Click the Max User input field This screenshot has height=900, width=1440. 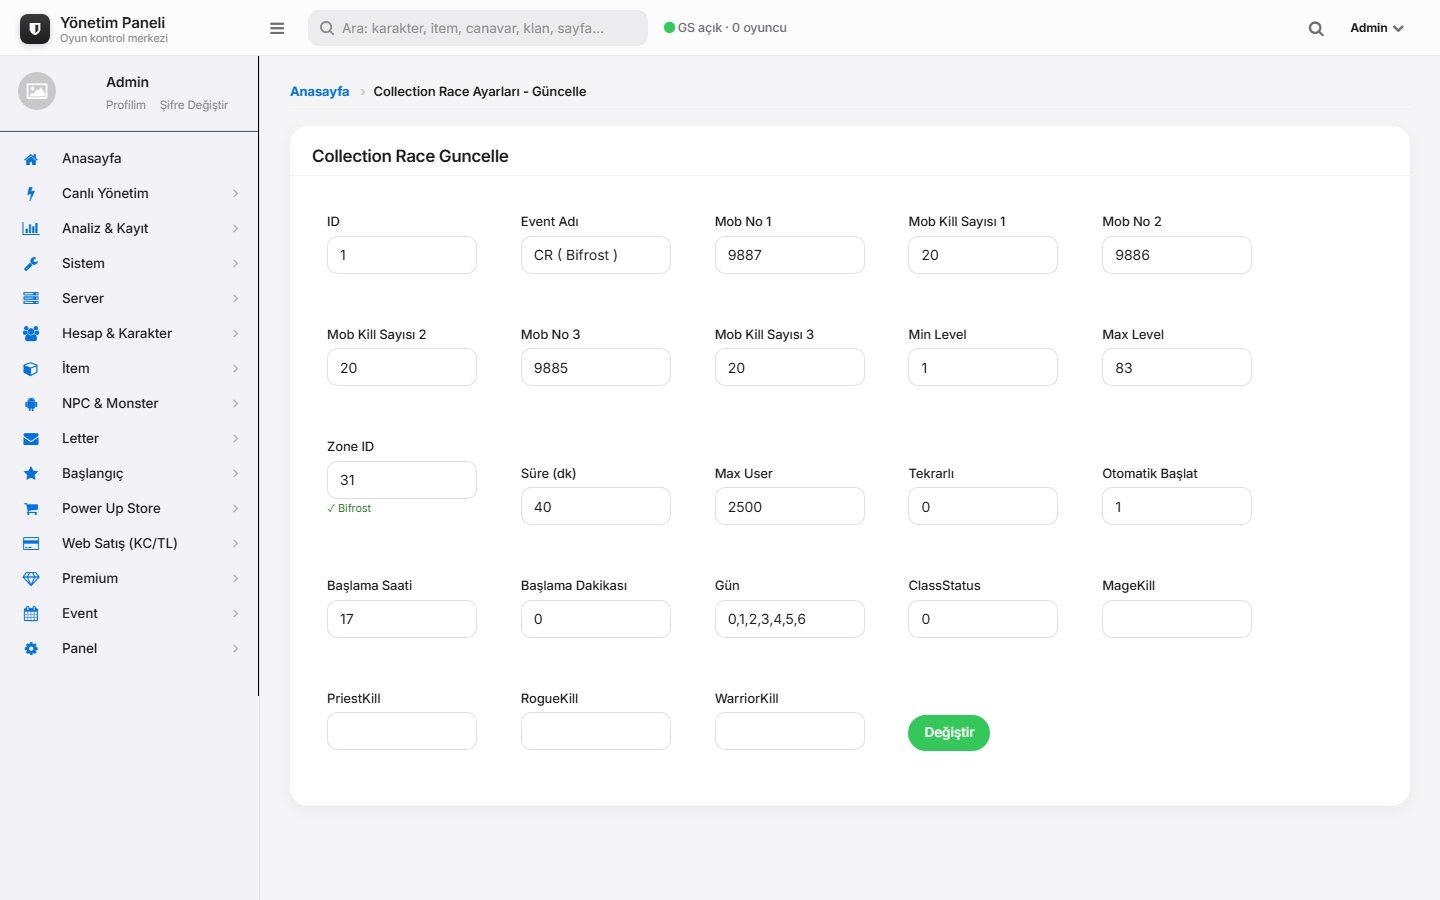pyautogui.click(x=790, y=507)
